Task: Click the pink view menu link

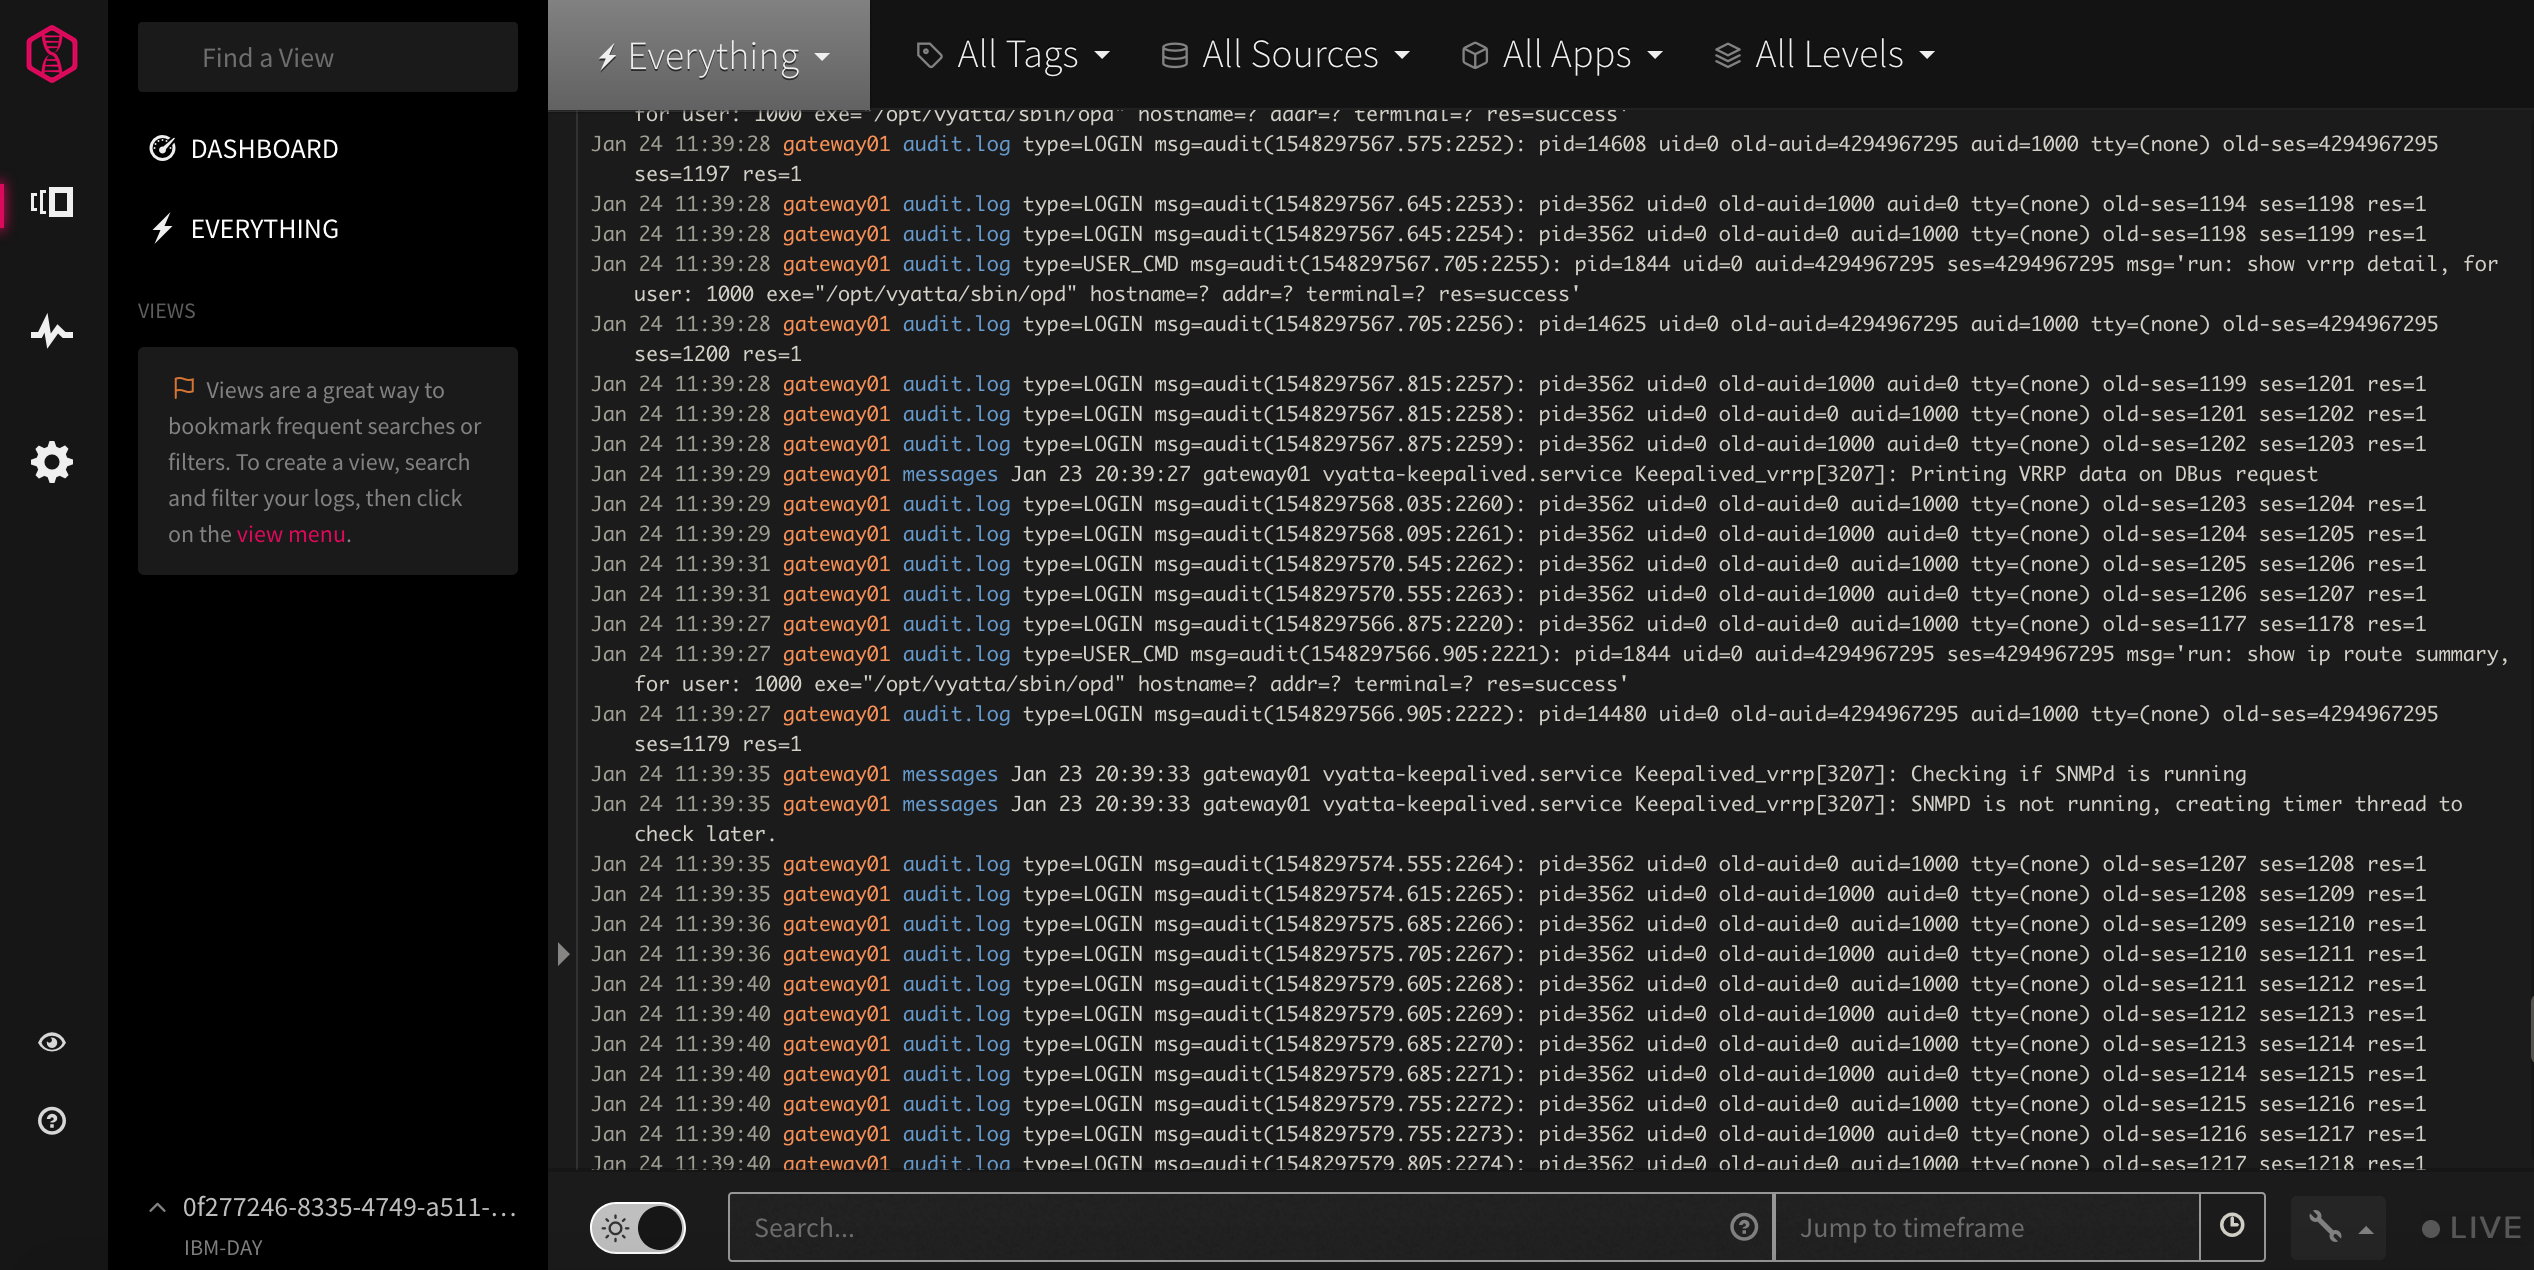Action: 290,534
